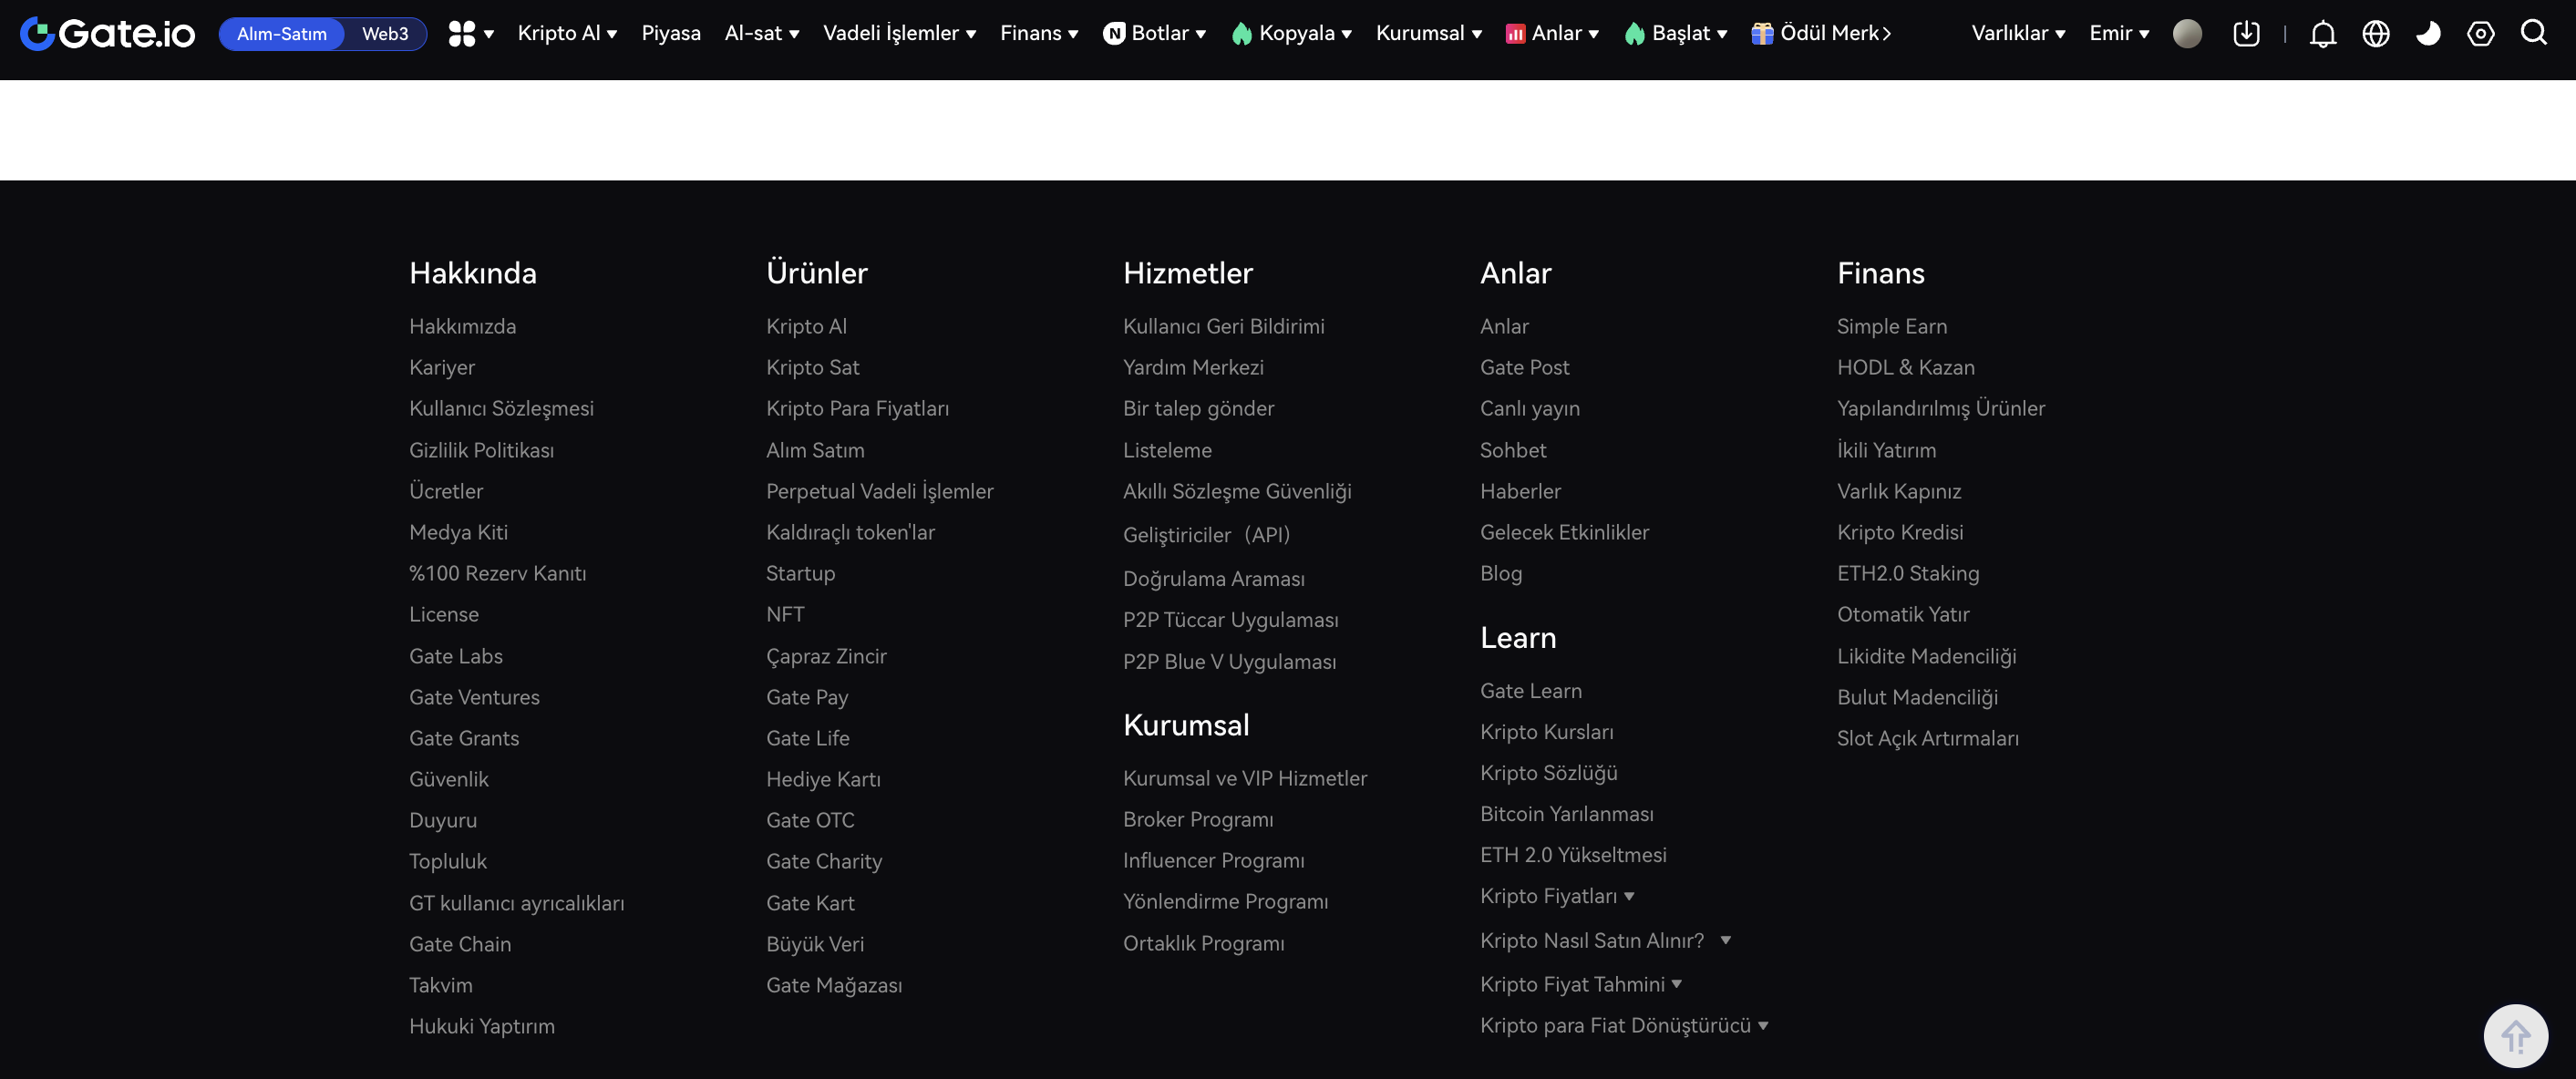Expand the Kripto Fiyatları footer dropdown
The width and height of the screenshot is (2576, 1079).
point(1557,896)
